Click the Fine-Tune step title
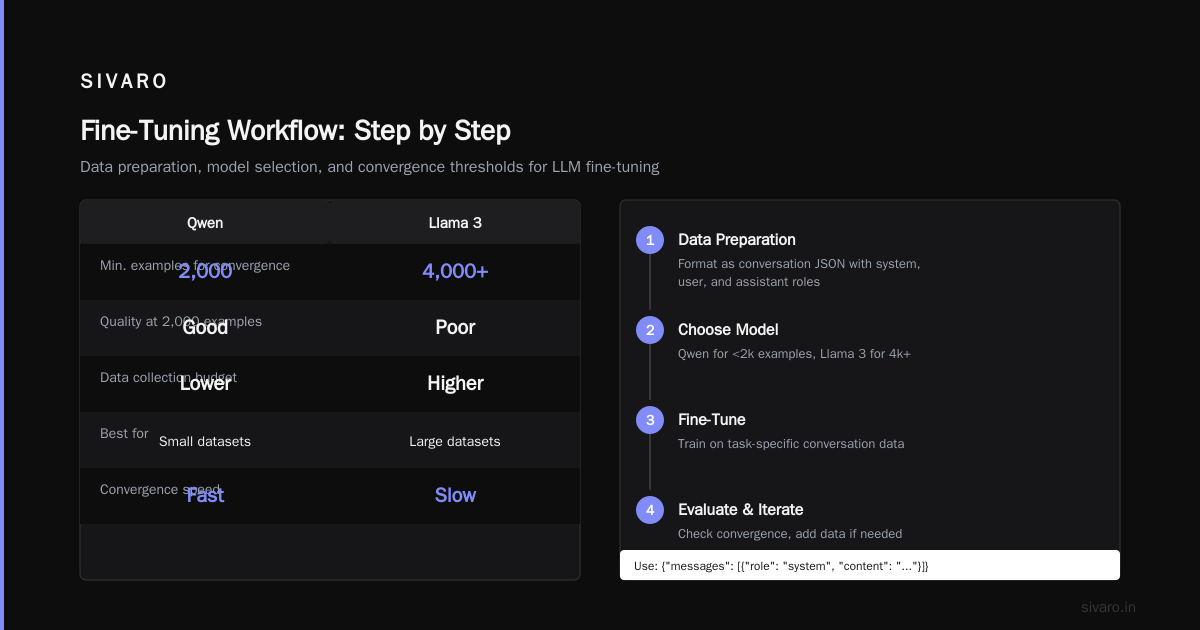 pyautogui.click(x=712, y=420)
